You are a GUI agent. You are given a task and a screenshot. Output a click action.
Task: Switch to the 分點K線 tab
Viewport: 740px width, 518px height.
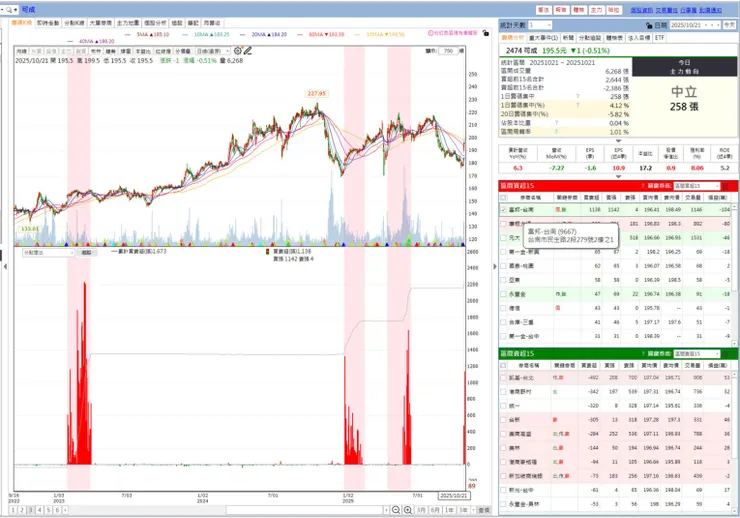click(74, 23)
